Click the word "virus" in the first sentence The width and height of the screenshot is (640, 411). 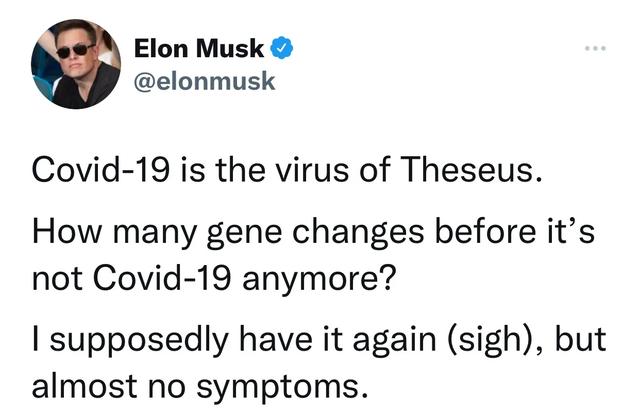(312, 169)
